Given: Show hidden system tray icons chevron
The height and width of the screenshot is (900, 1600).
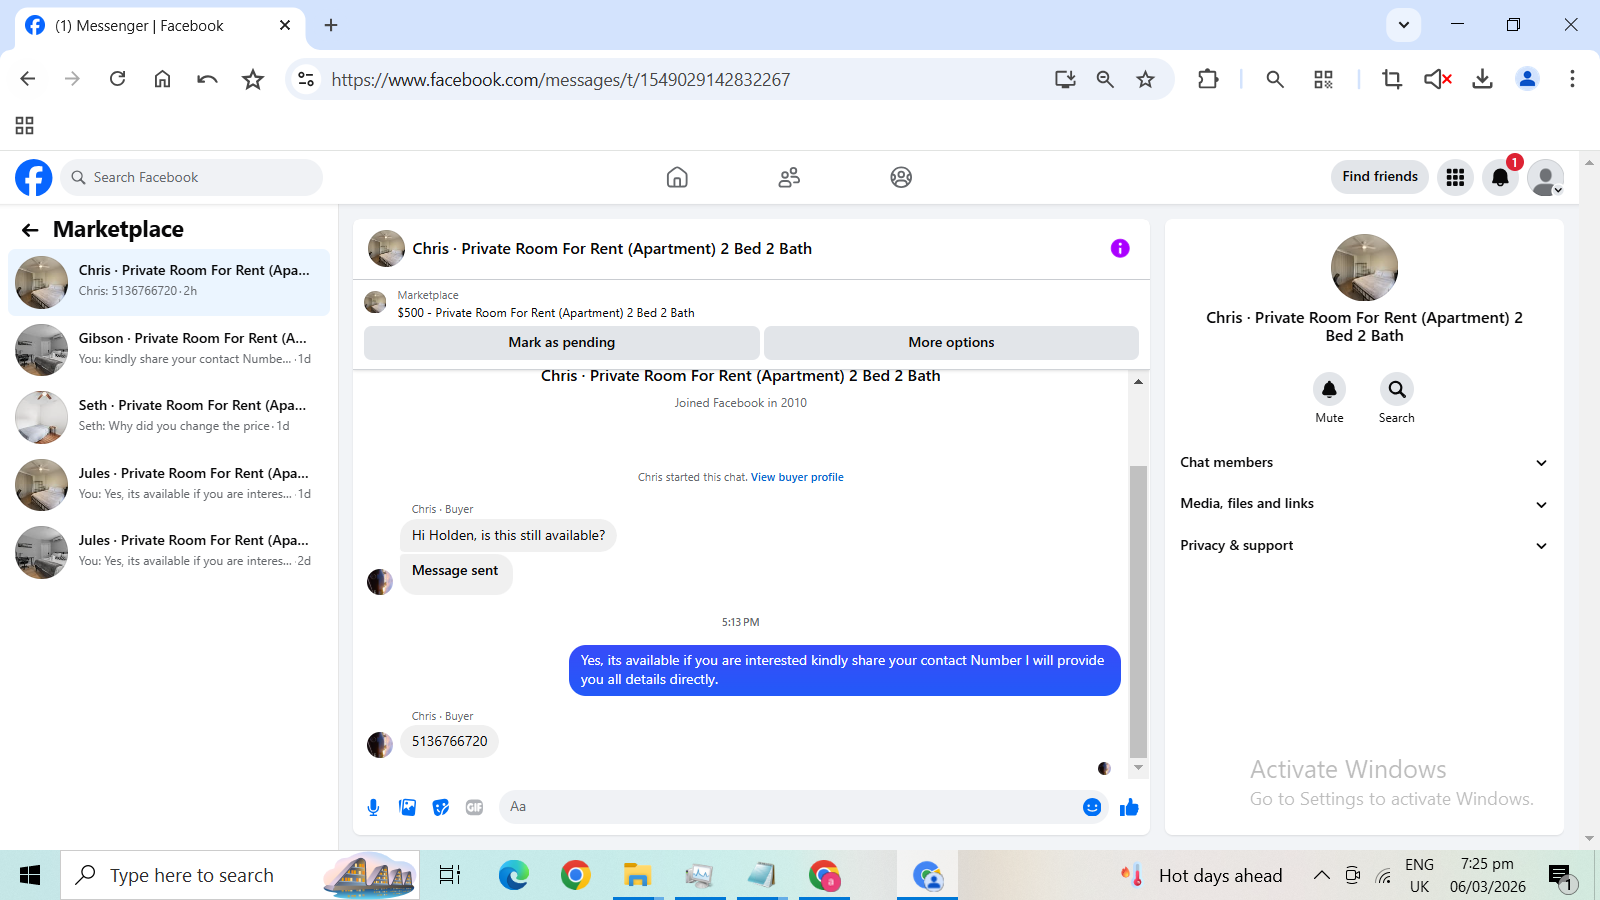Looking at the screenshot, I should pyautogui.click(x=1321, y=876).
